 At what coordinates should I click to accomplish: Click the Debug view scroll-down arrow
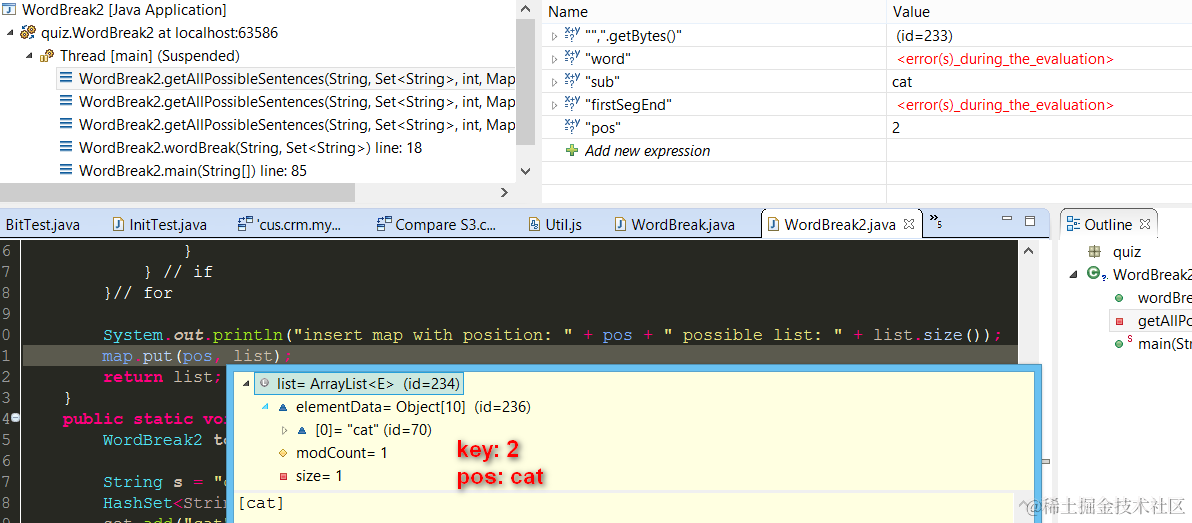click(524, 173)
